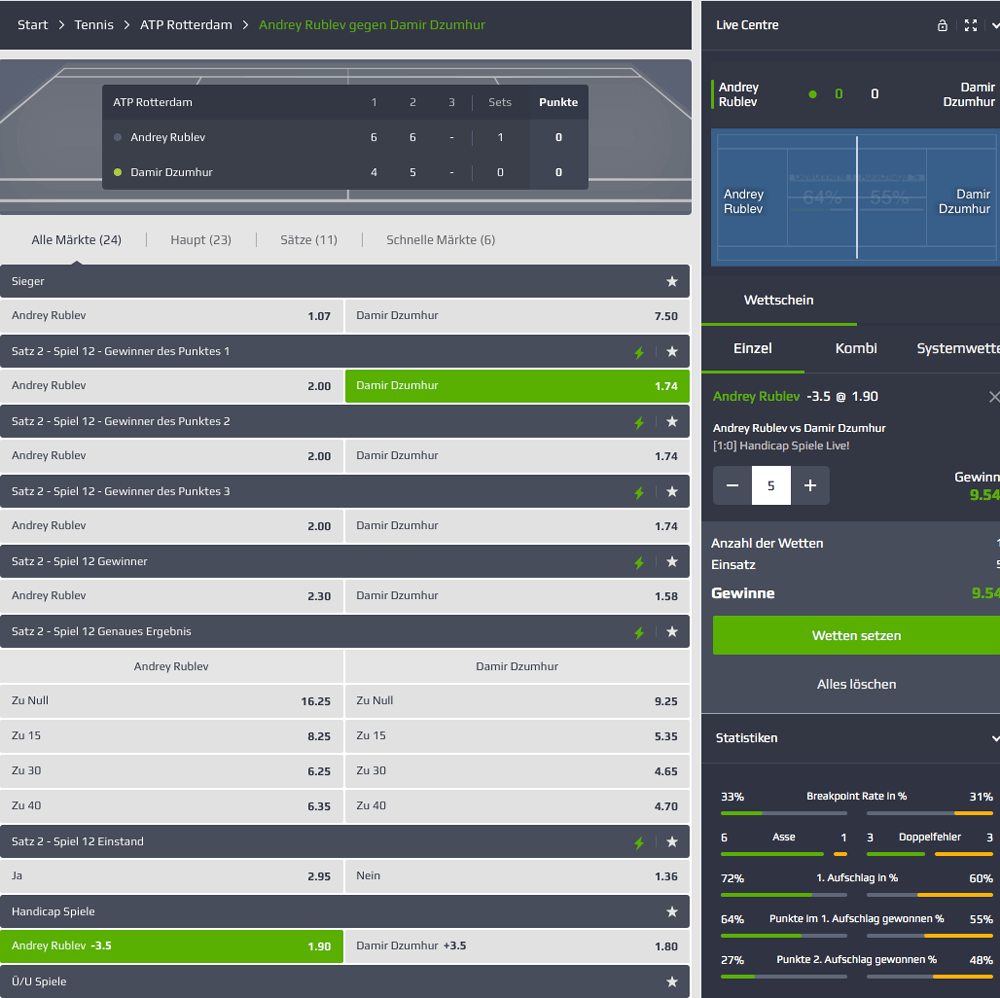
Task: Open ATP Rotterdam breadcrumb link
Action: pos(186,25)
